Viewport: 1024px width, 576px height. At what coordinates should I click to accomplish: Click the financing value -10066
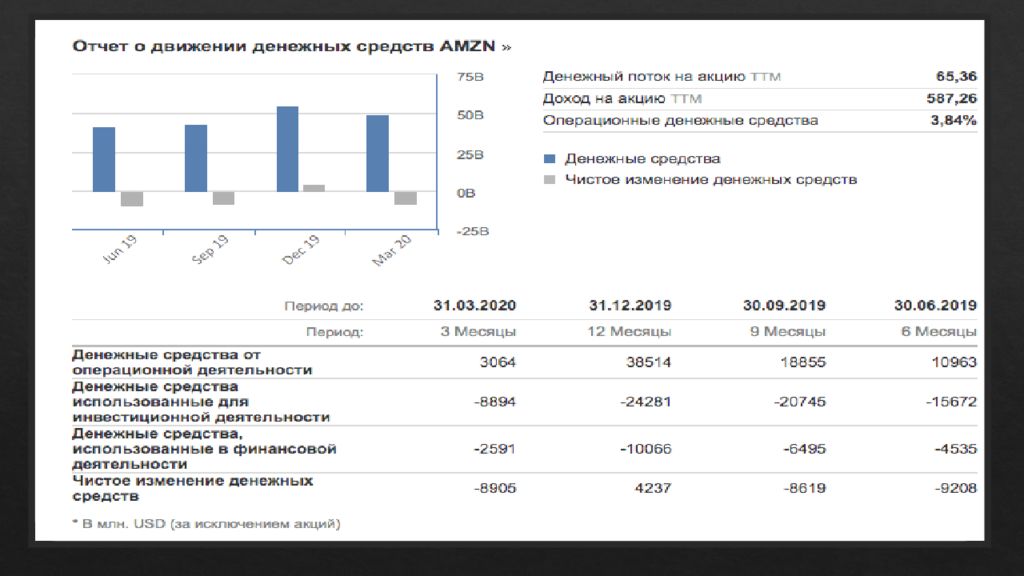(646, 449)
